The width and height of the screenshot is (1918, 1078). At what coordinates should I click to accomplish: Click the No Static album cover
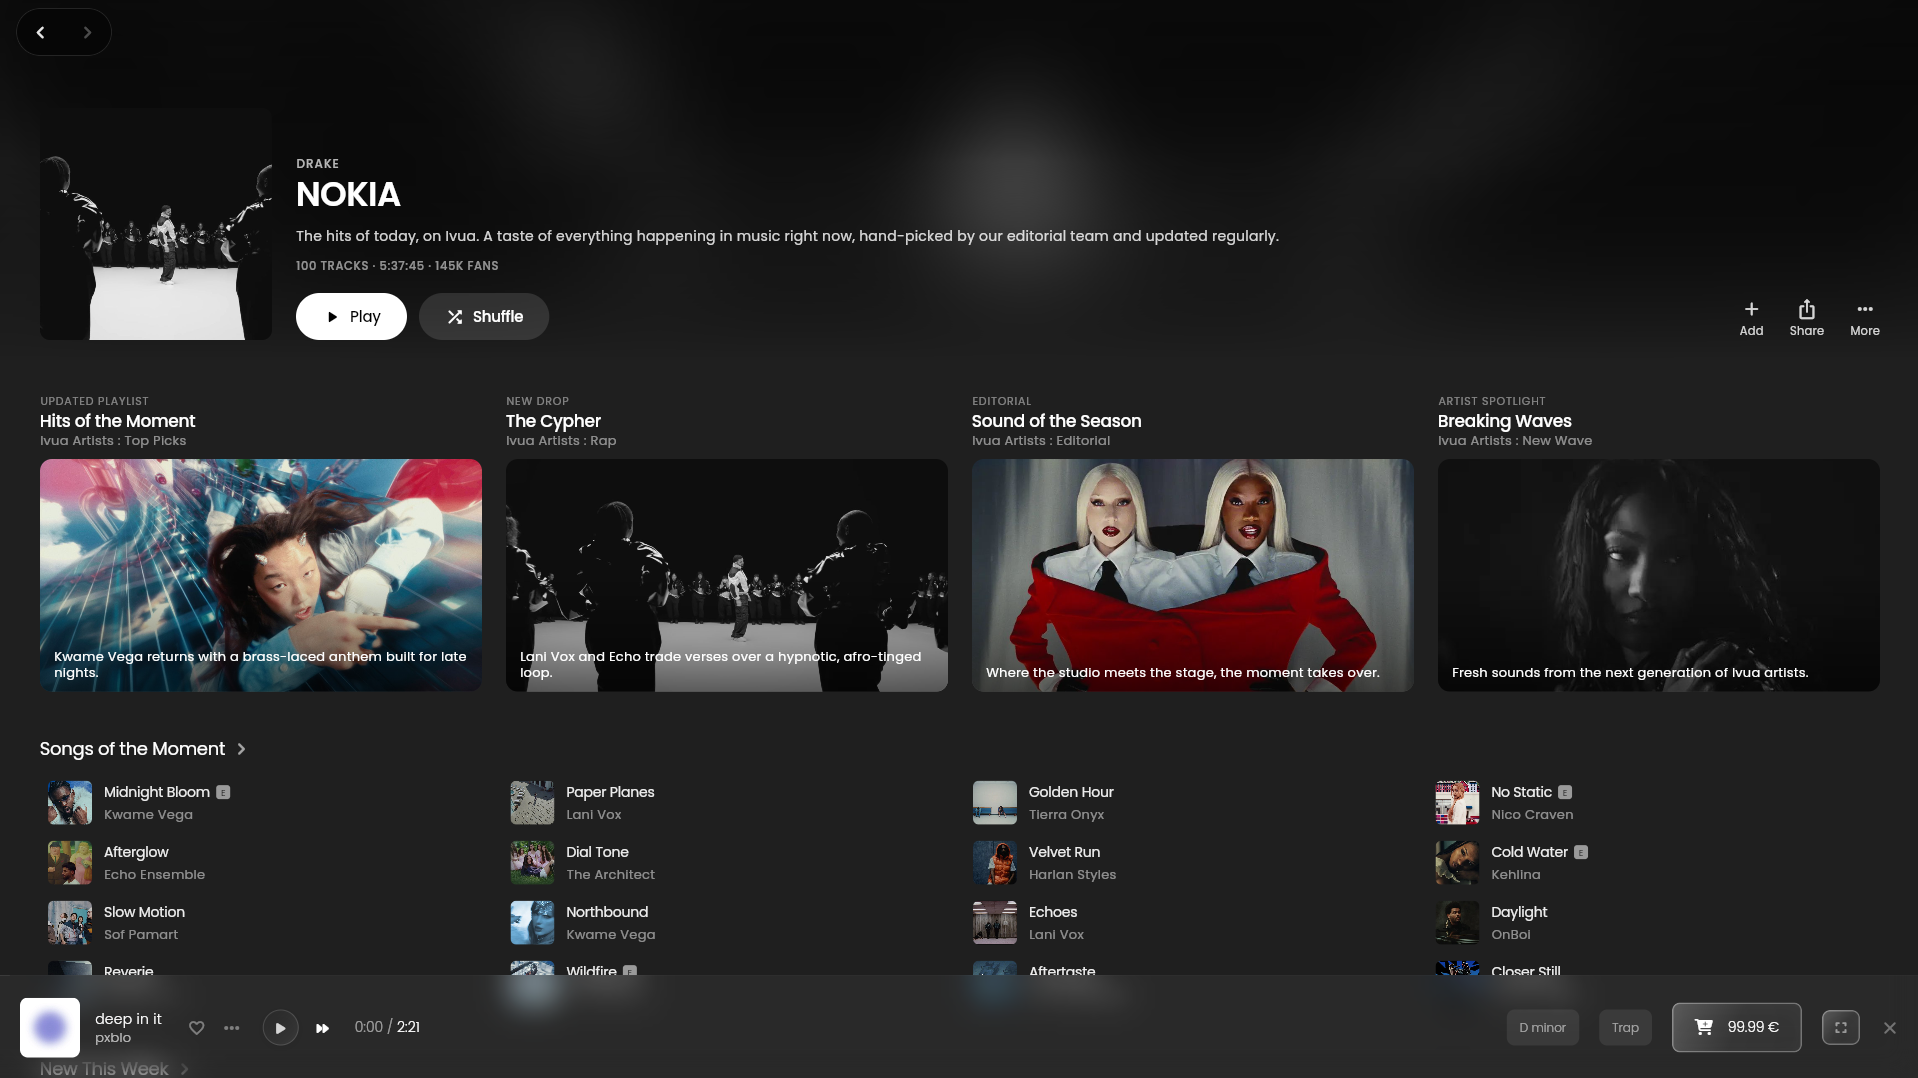(x=1457, y=803)
